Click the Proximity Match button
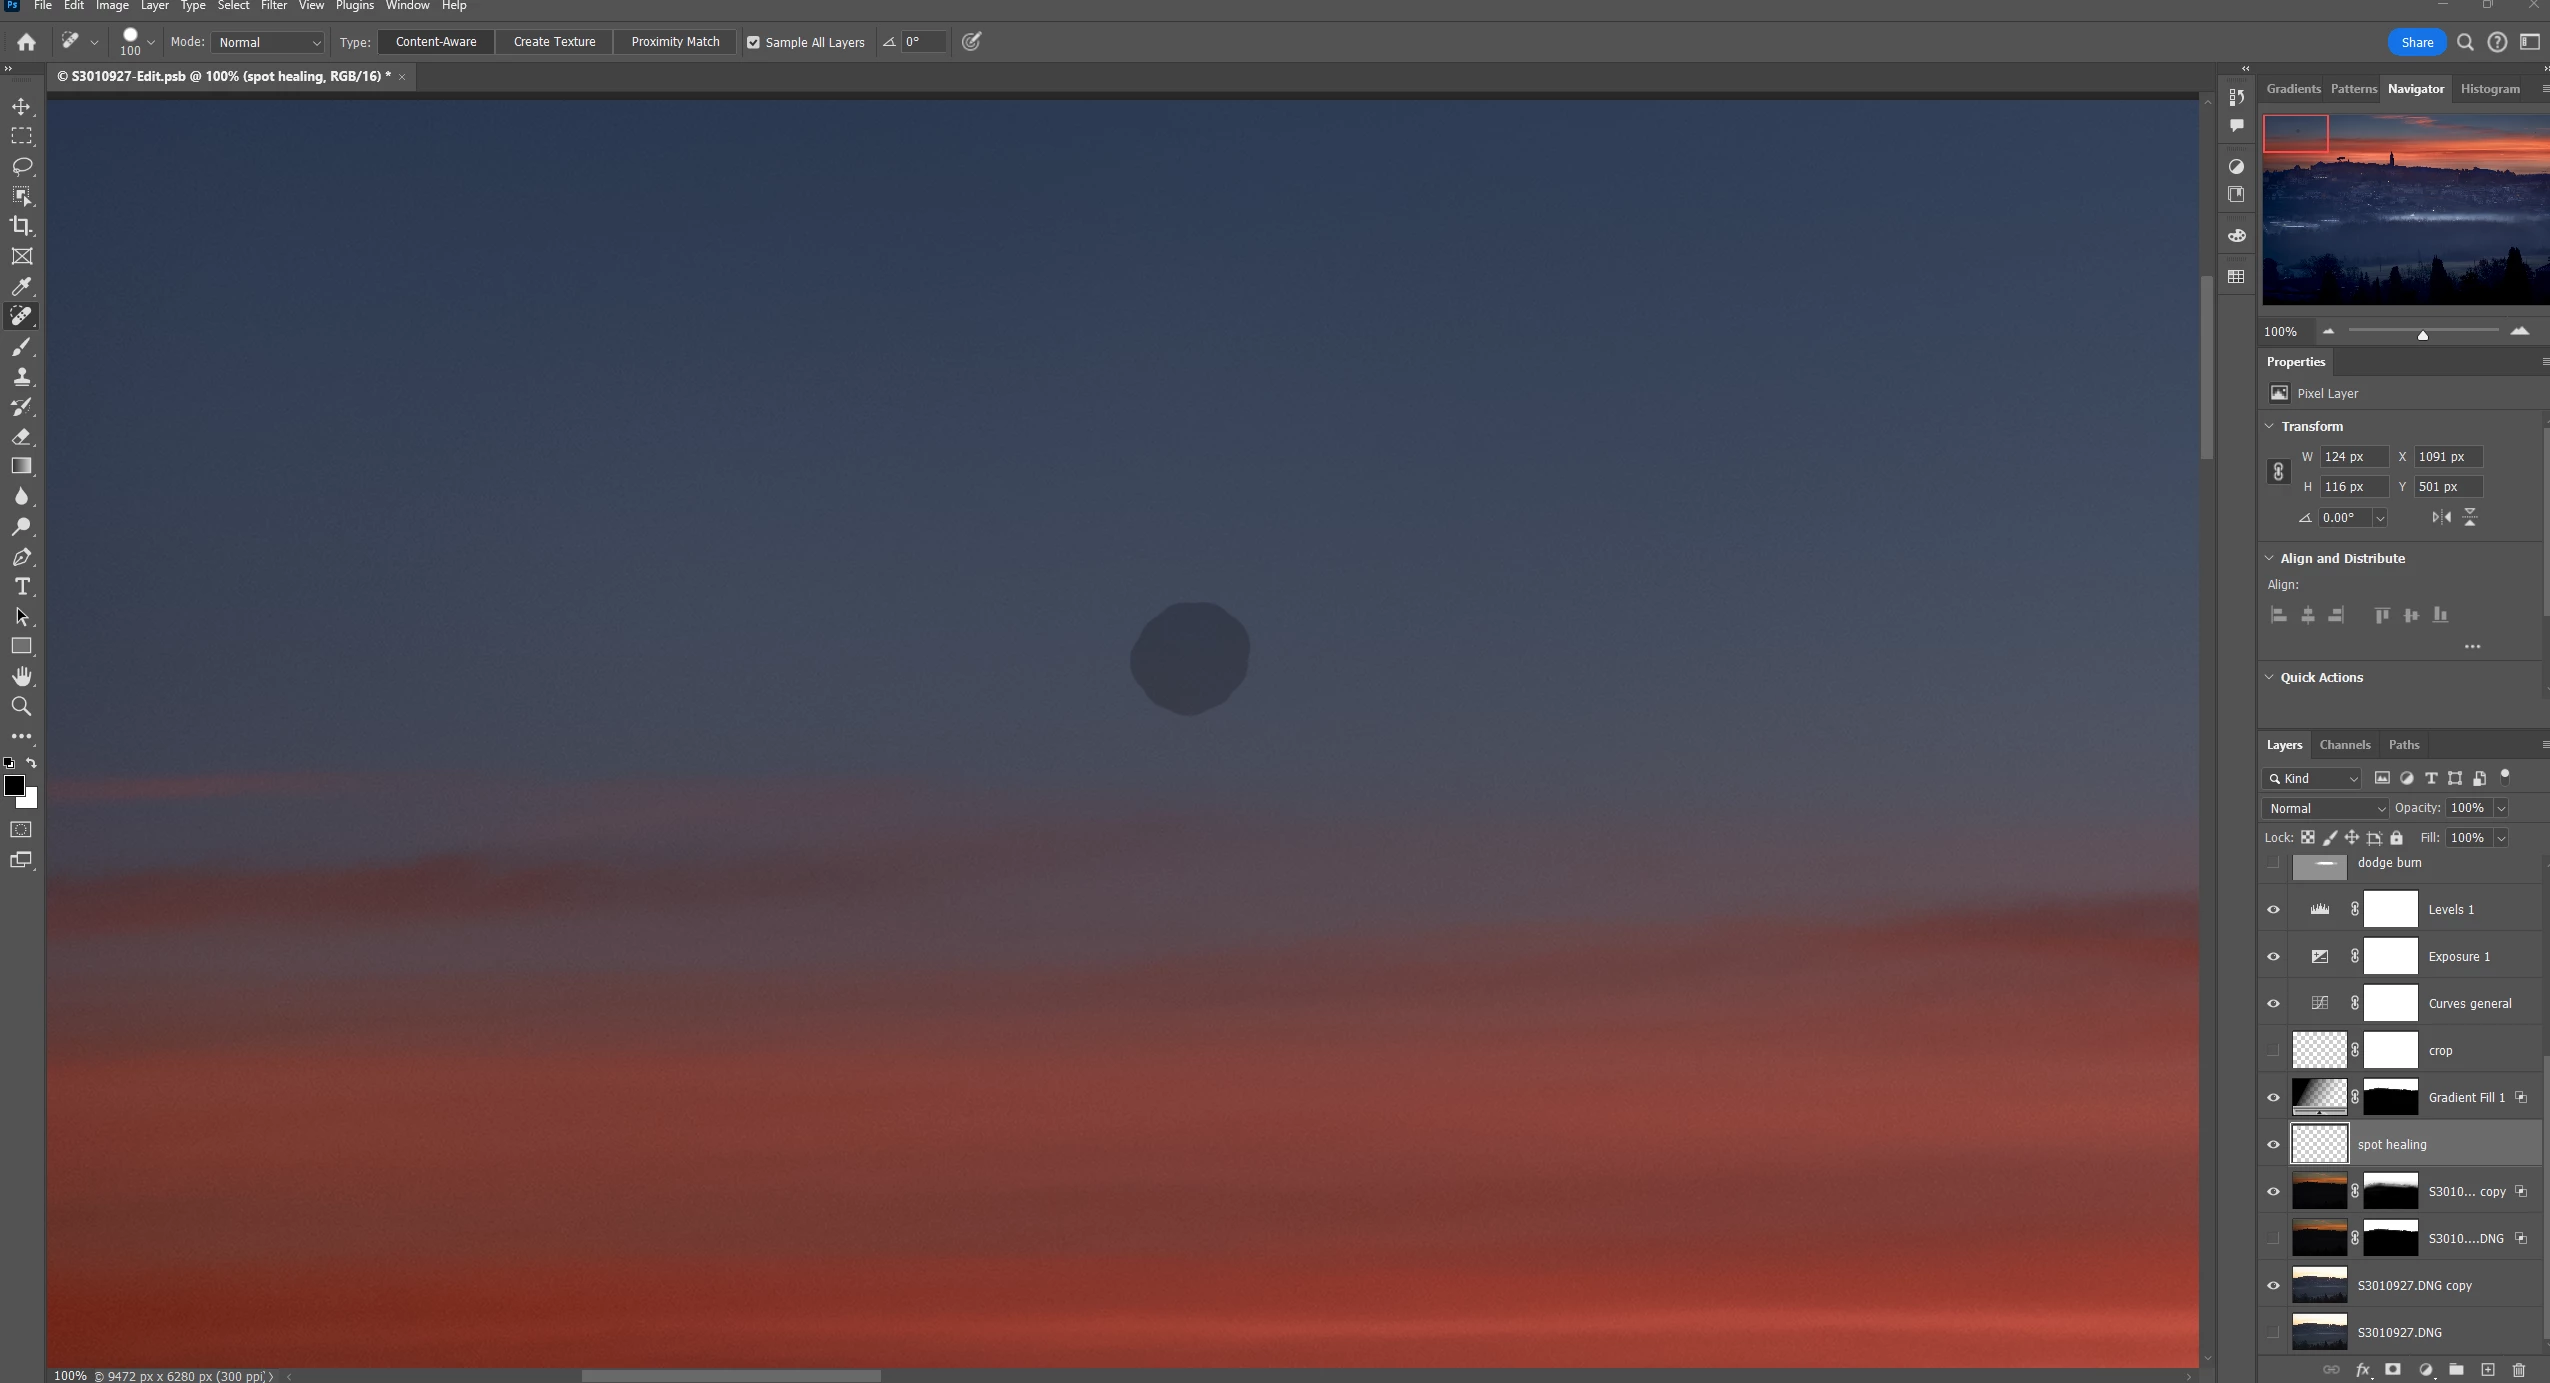 click(x=675, y=42)
